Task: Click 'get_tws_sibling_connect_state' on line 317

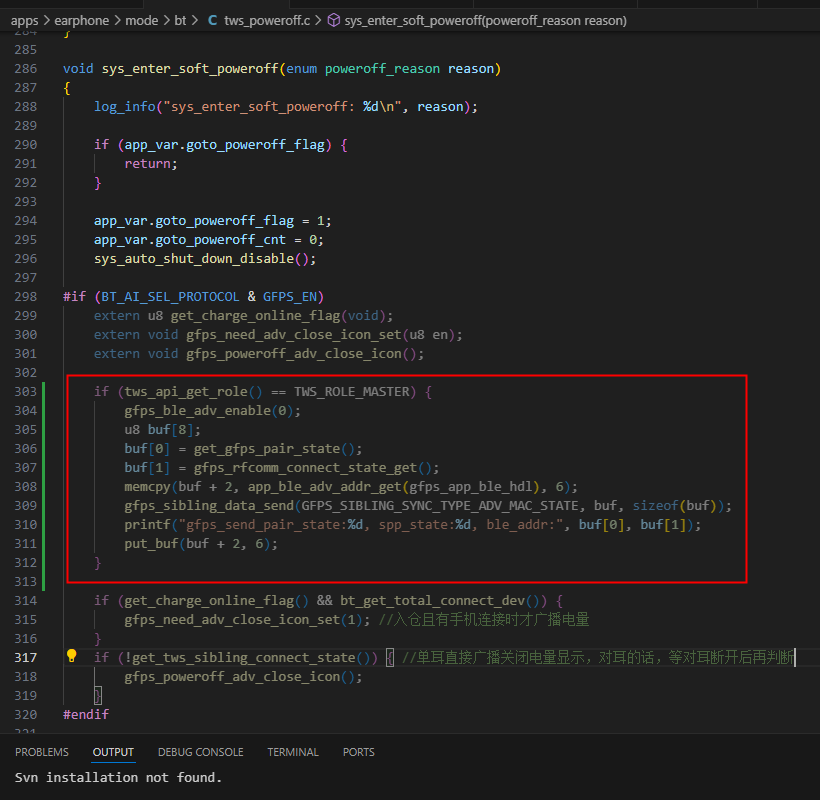Action: click(244, 658)
